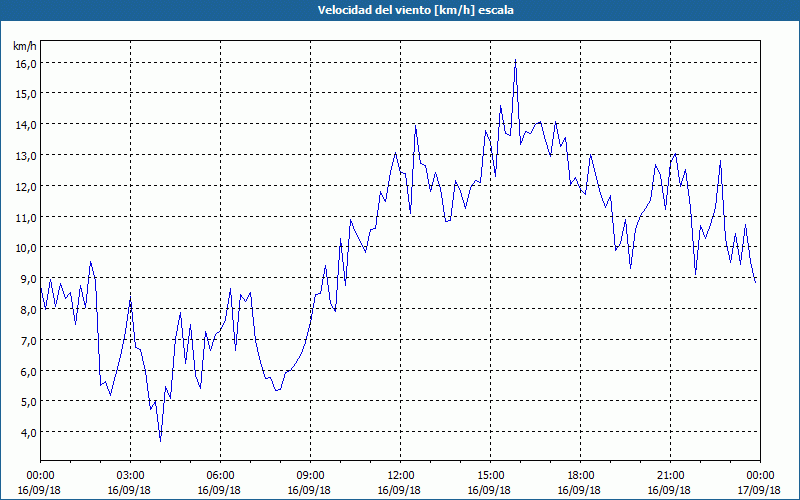
Task: Select the '8,0' y-axis label
Action: pyautogui.click(x=29, y=310)
